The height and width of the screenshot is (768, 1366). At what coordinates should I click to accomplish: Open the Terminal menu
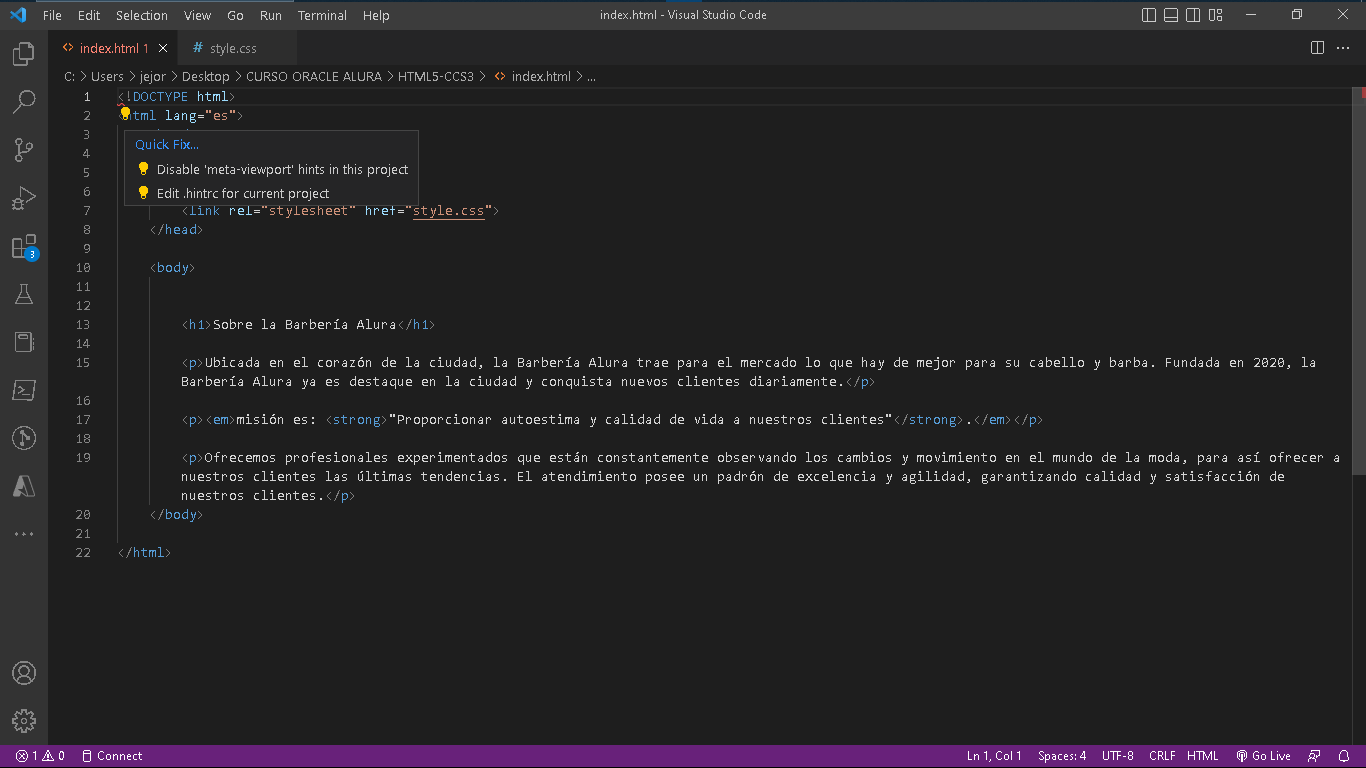pos(322,15)
